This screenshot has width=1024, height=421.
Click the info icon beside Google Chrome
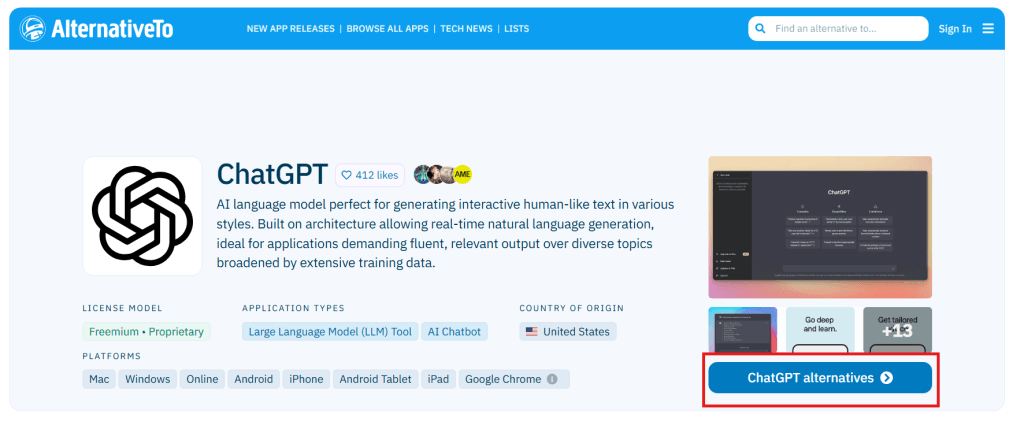tap(551, 379)
